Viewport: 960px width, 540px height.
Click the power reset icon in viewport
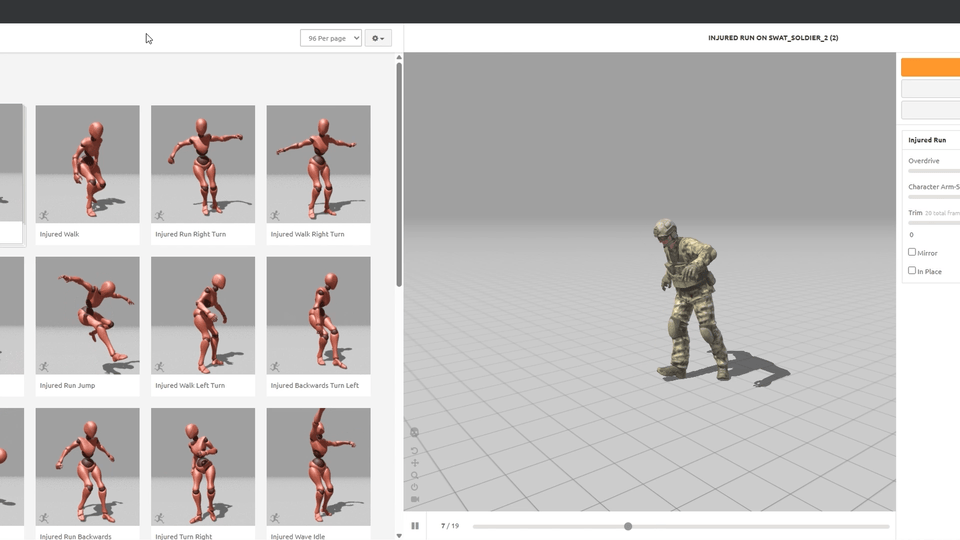pos(415,487)
